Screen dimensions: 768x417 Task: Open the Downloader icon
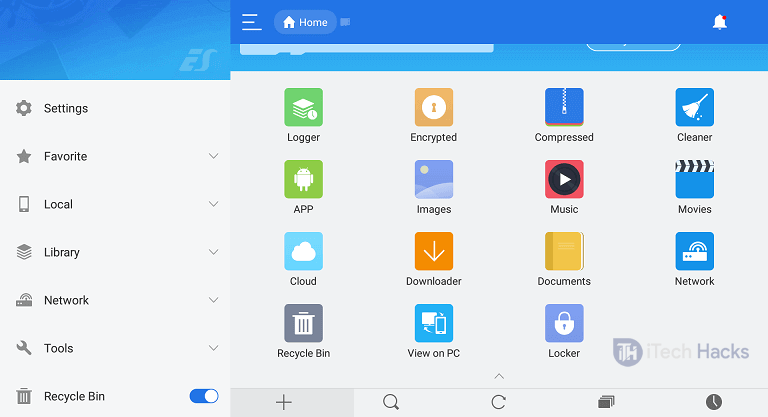[x=433, y=251]
